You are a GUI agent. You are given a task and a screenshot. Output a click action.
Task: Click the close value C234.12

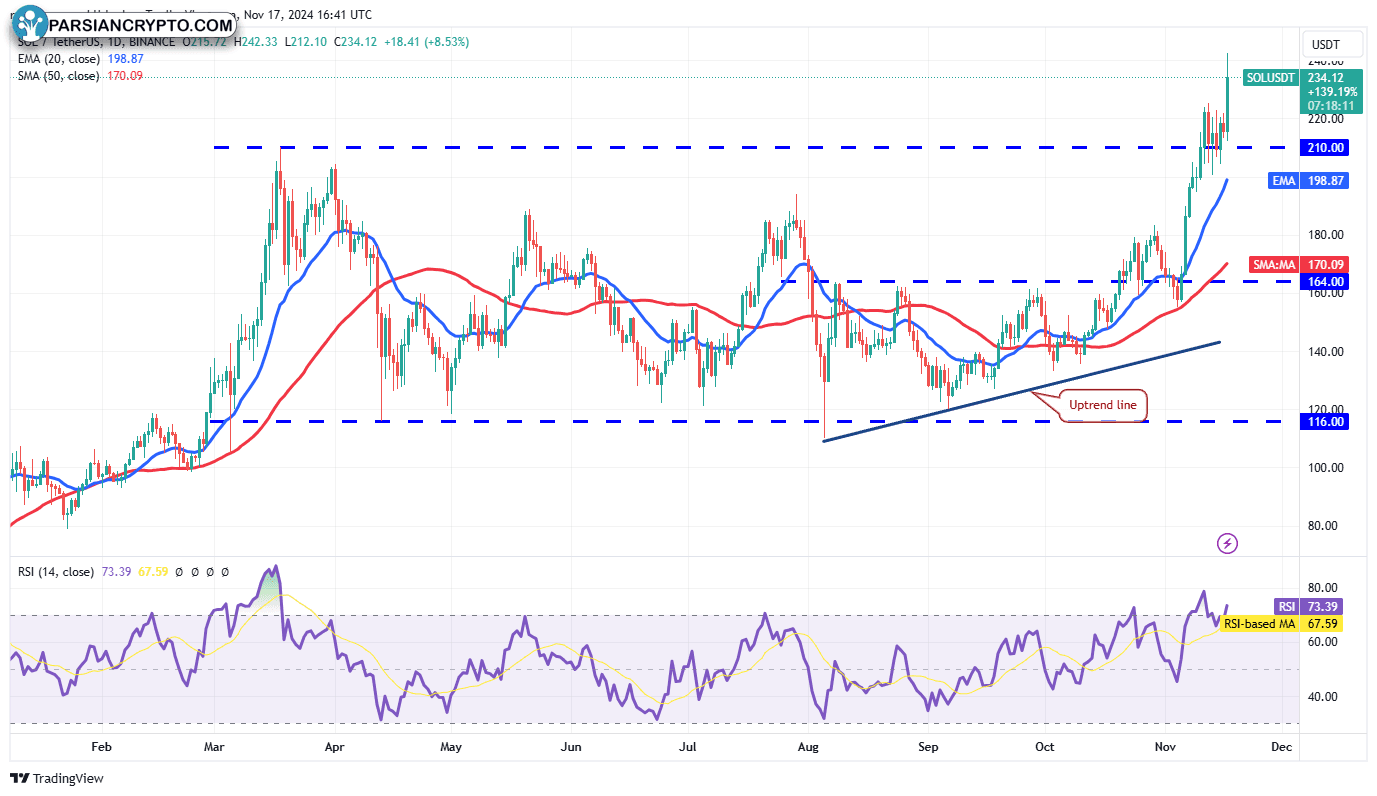click(356, 42)
